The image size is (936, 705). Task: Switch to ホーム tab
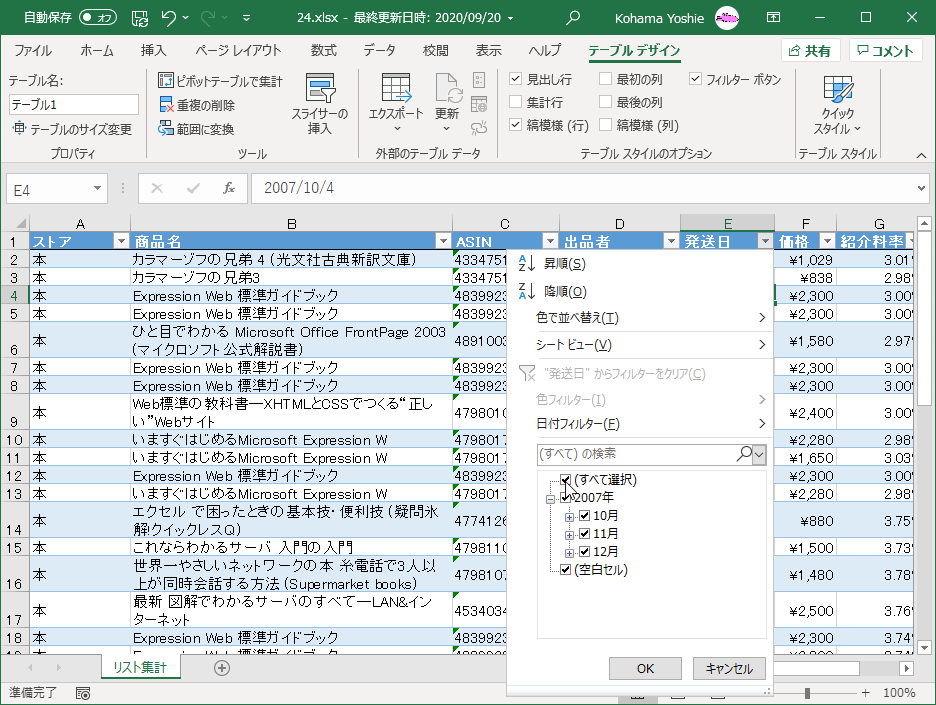97,51
